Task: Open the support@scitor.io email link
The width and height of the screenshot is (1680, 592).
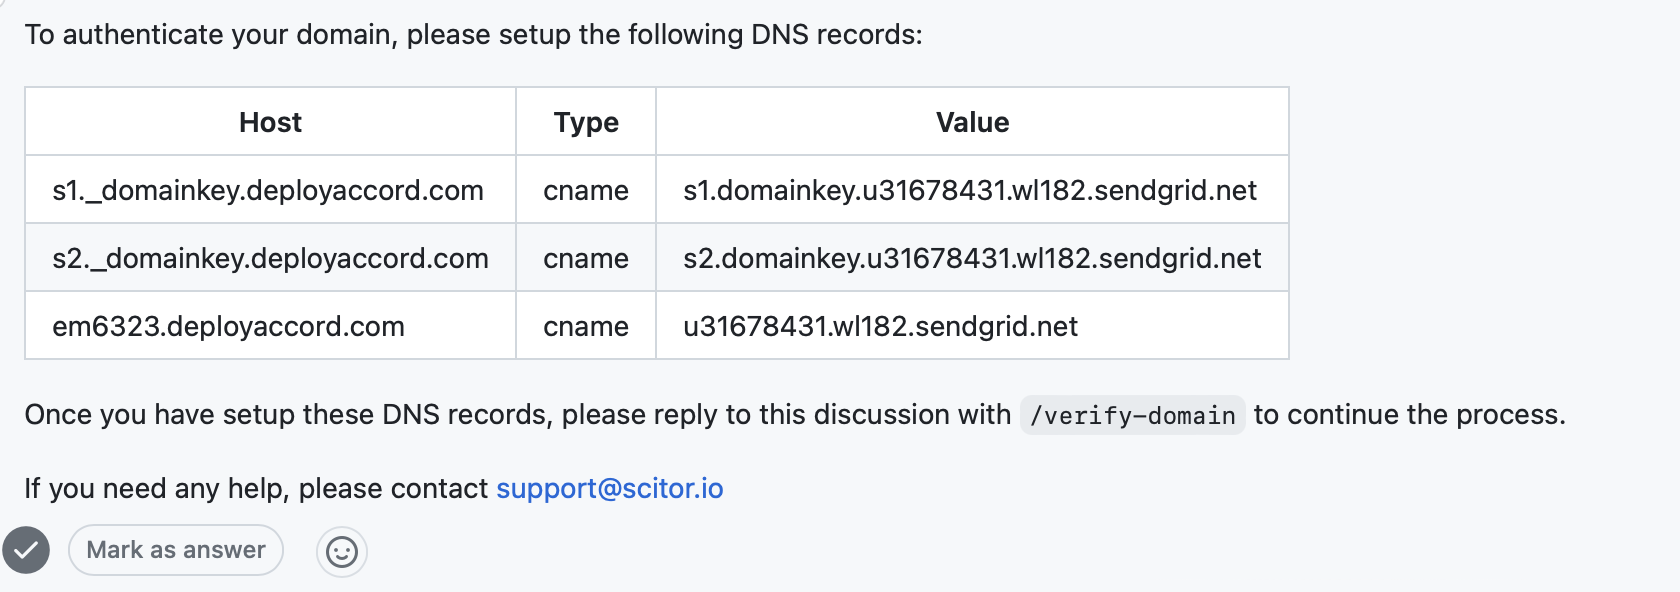Action: (x=609, y=488)
